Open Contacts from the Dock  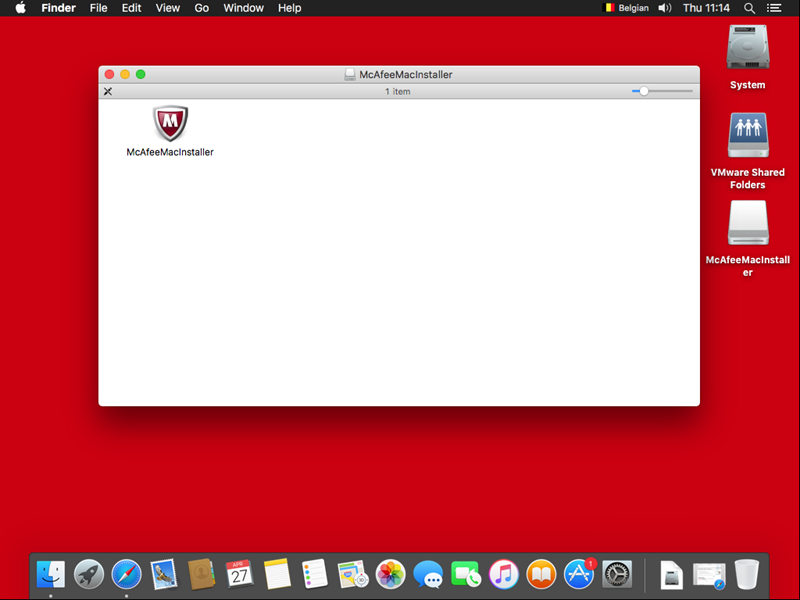click(202, 573)
